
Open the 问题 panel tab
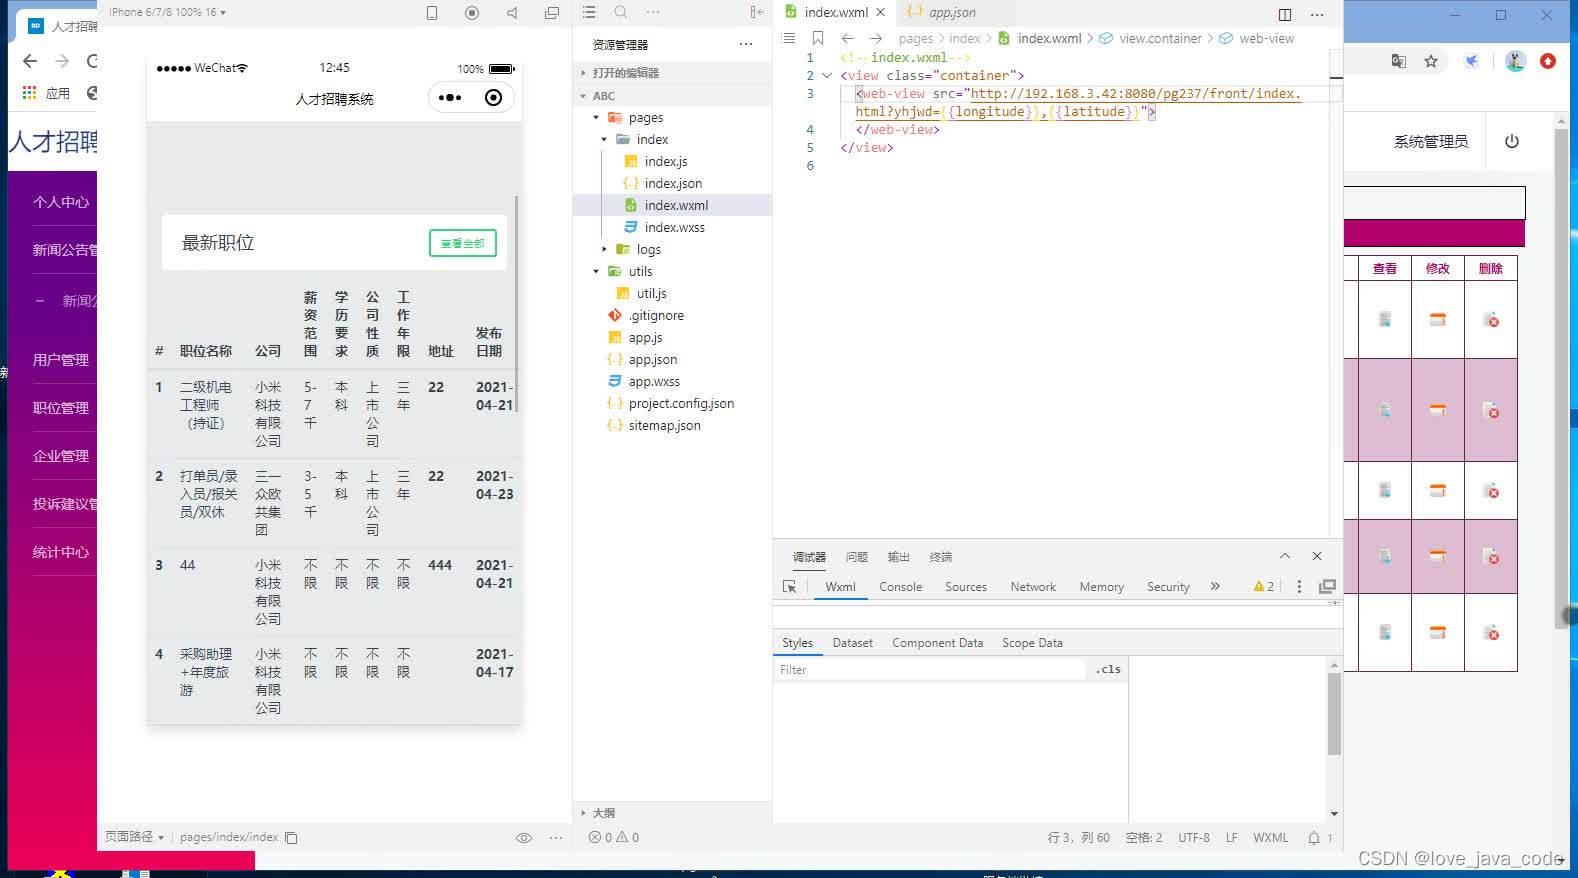[857, 557]
